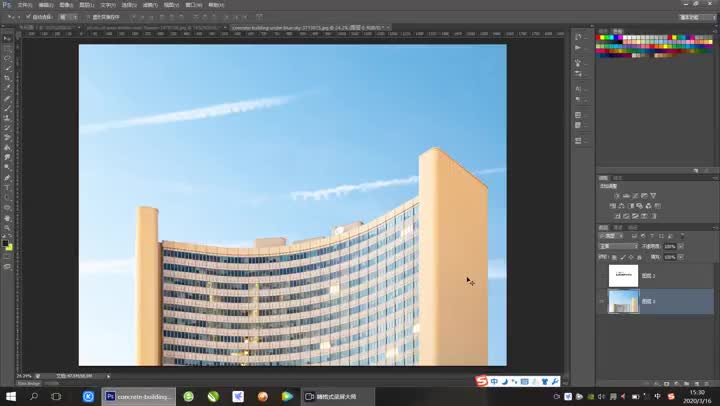Select the Crop tool
Screen dimensions: 720x406
tap(7, 77)
